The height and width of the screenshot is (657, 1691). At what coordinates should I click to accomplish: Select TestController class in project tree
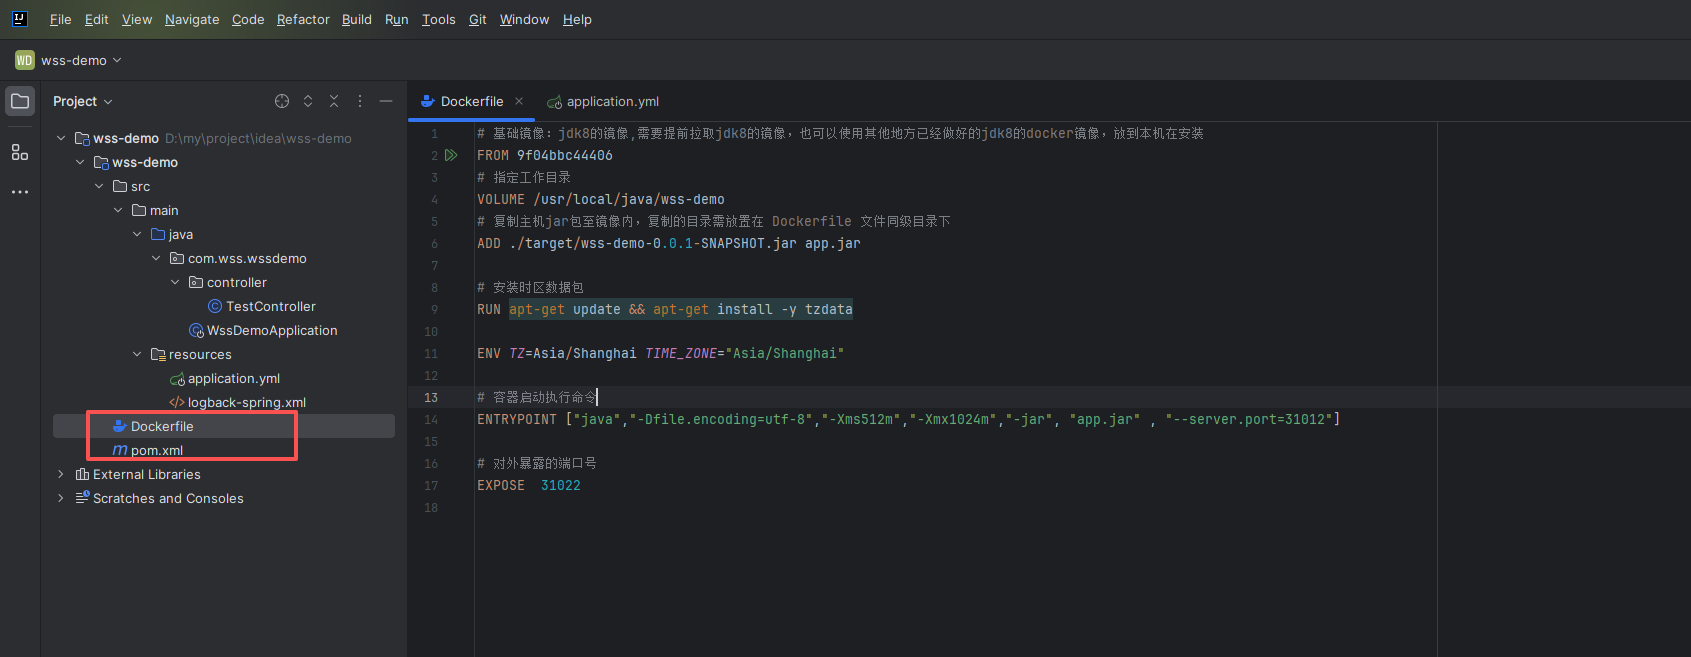point(270,306)
